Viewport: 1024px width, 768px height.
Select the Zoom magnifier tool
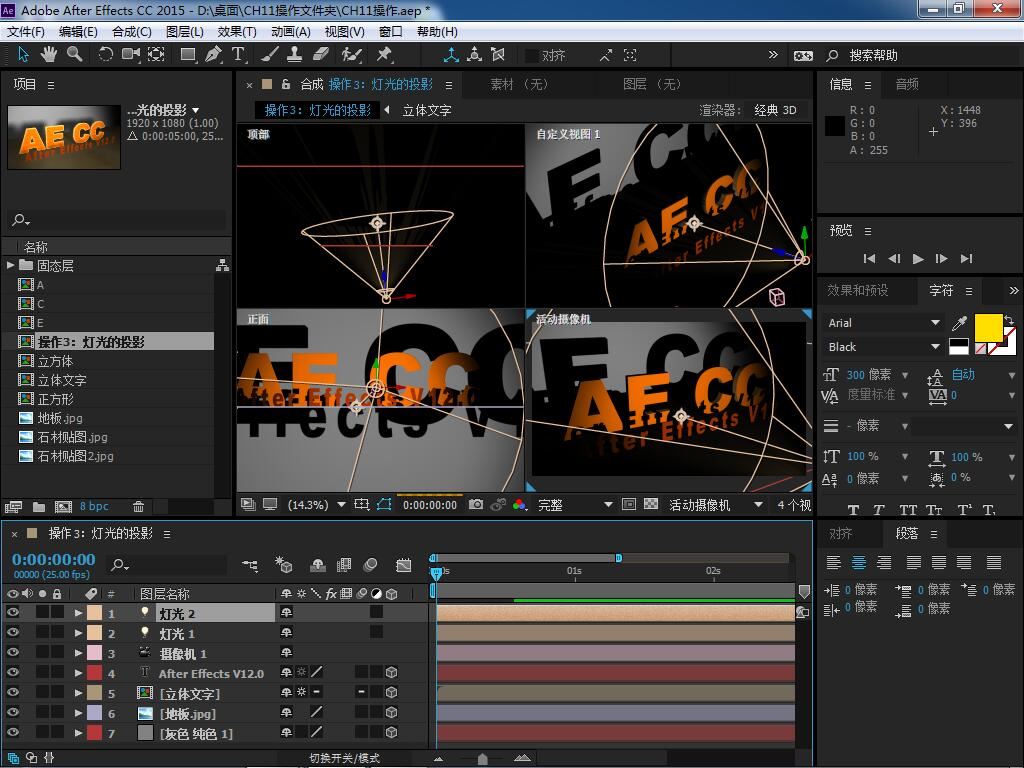click(74, 55)
